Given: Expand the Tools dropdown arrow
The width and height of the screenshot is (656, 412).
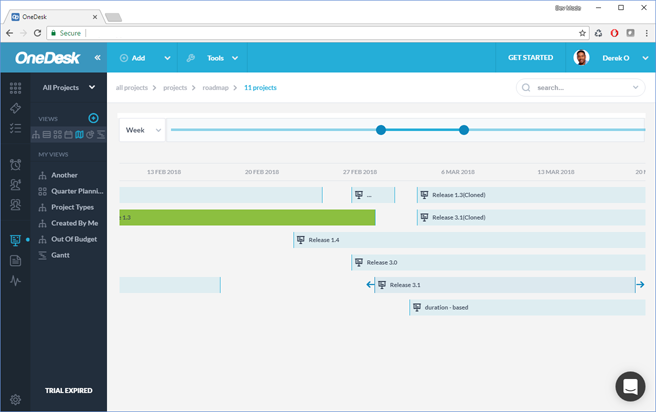Looking at the screenshot, I should coord(235,58).
